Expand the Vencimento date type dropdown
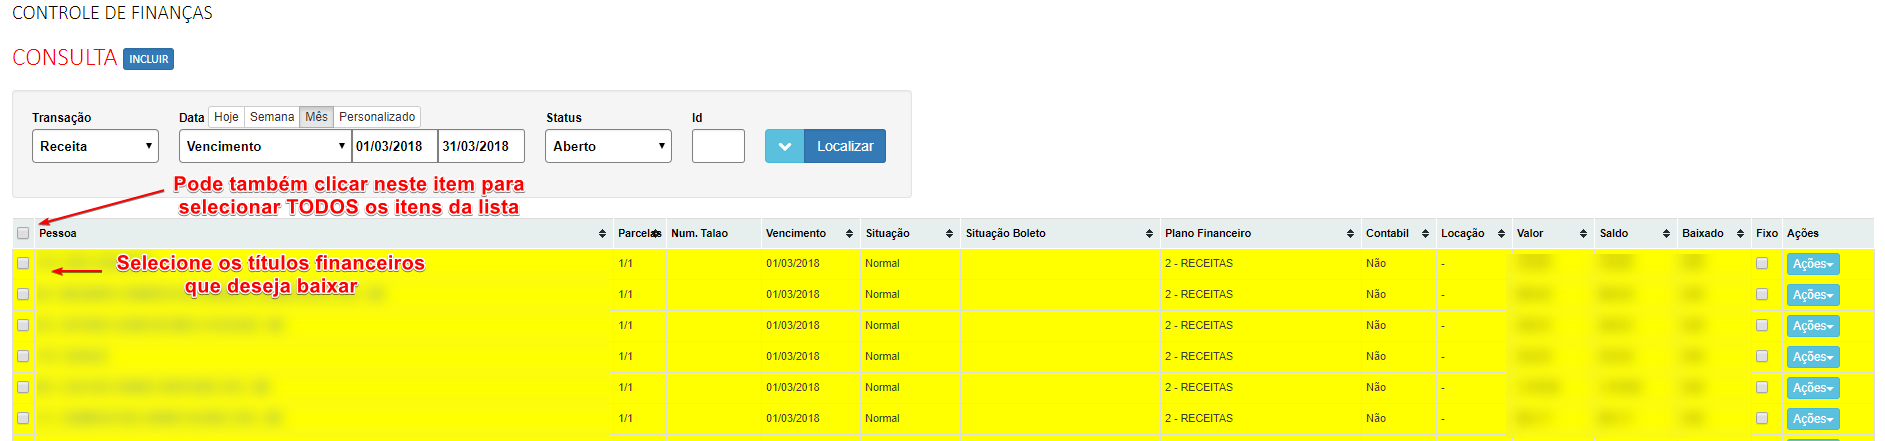The height and width of the screenshot is (441, 1885). point(265,146)
